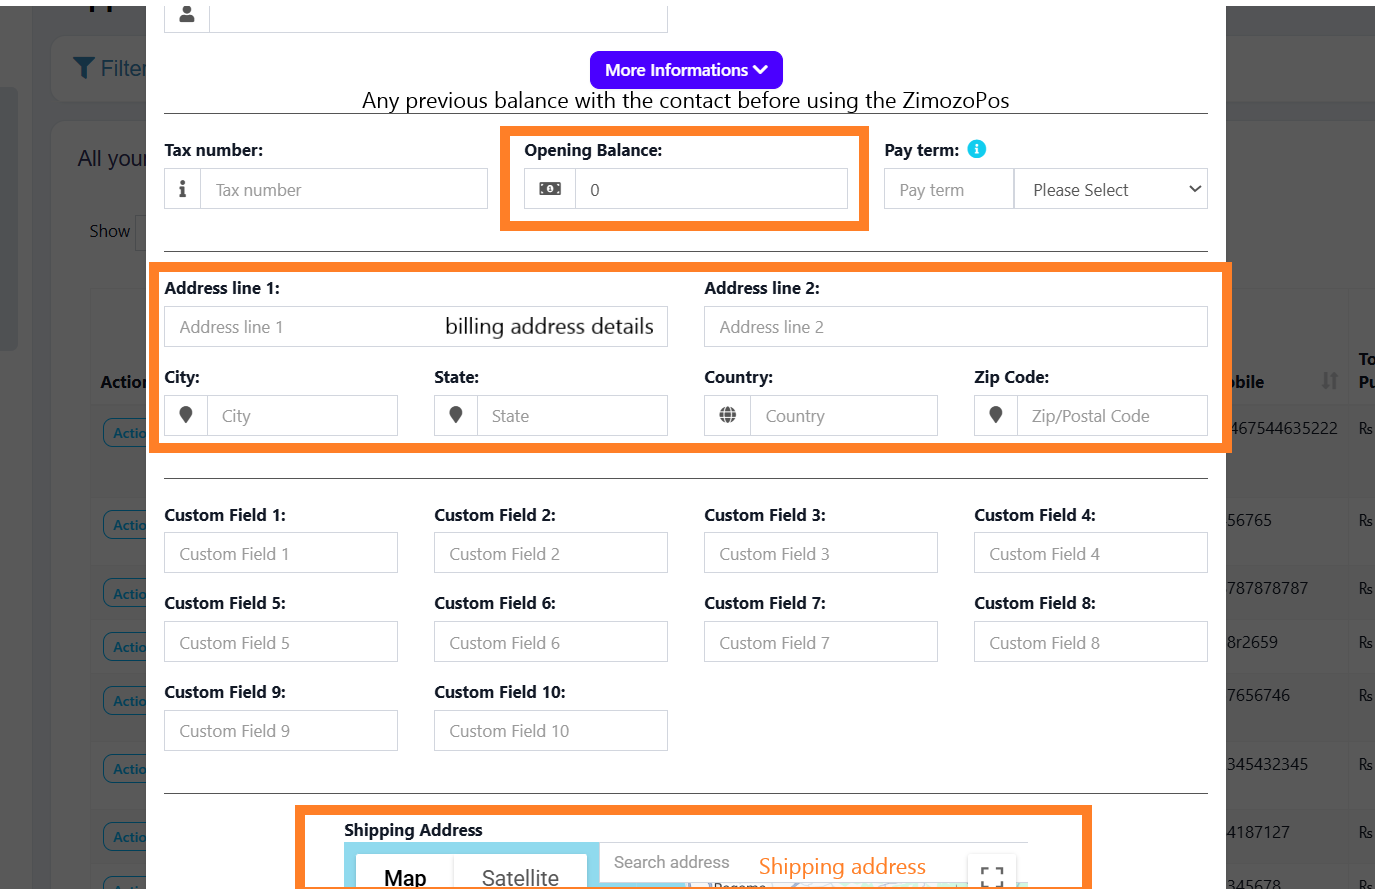Click the Opening Balance input field

point(710,189)
